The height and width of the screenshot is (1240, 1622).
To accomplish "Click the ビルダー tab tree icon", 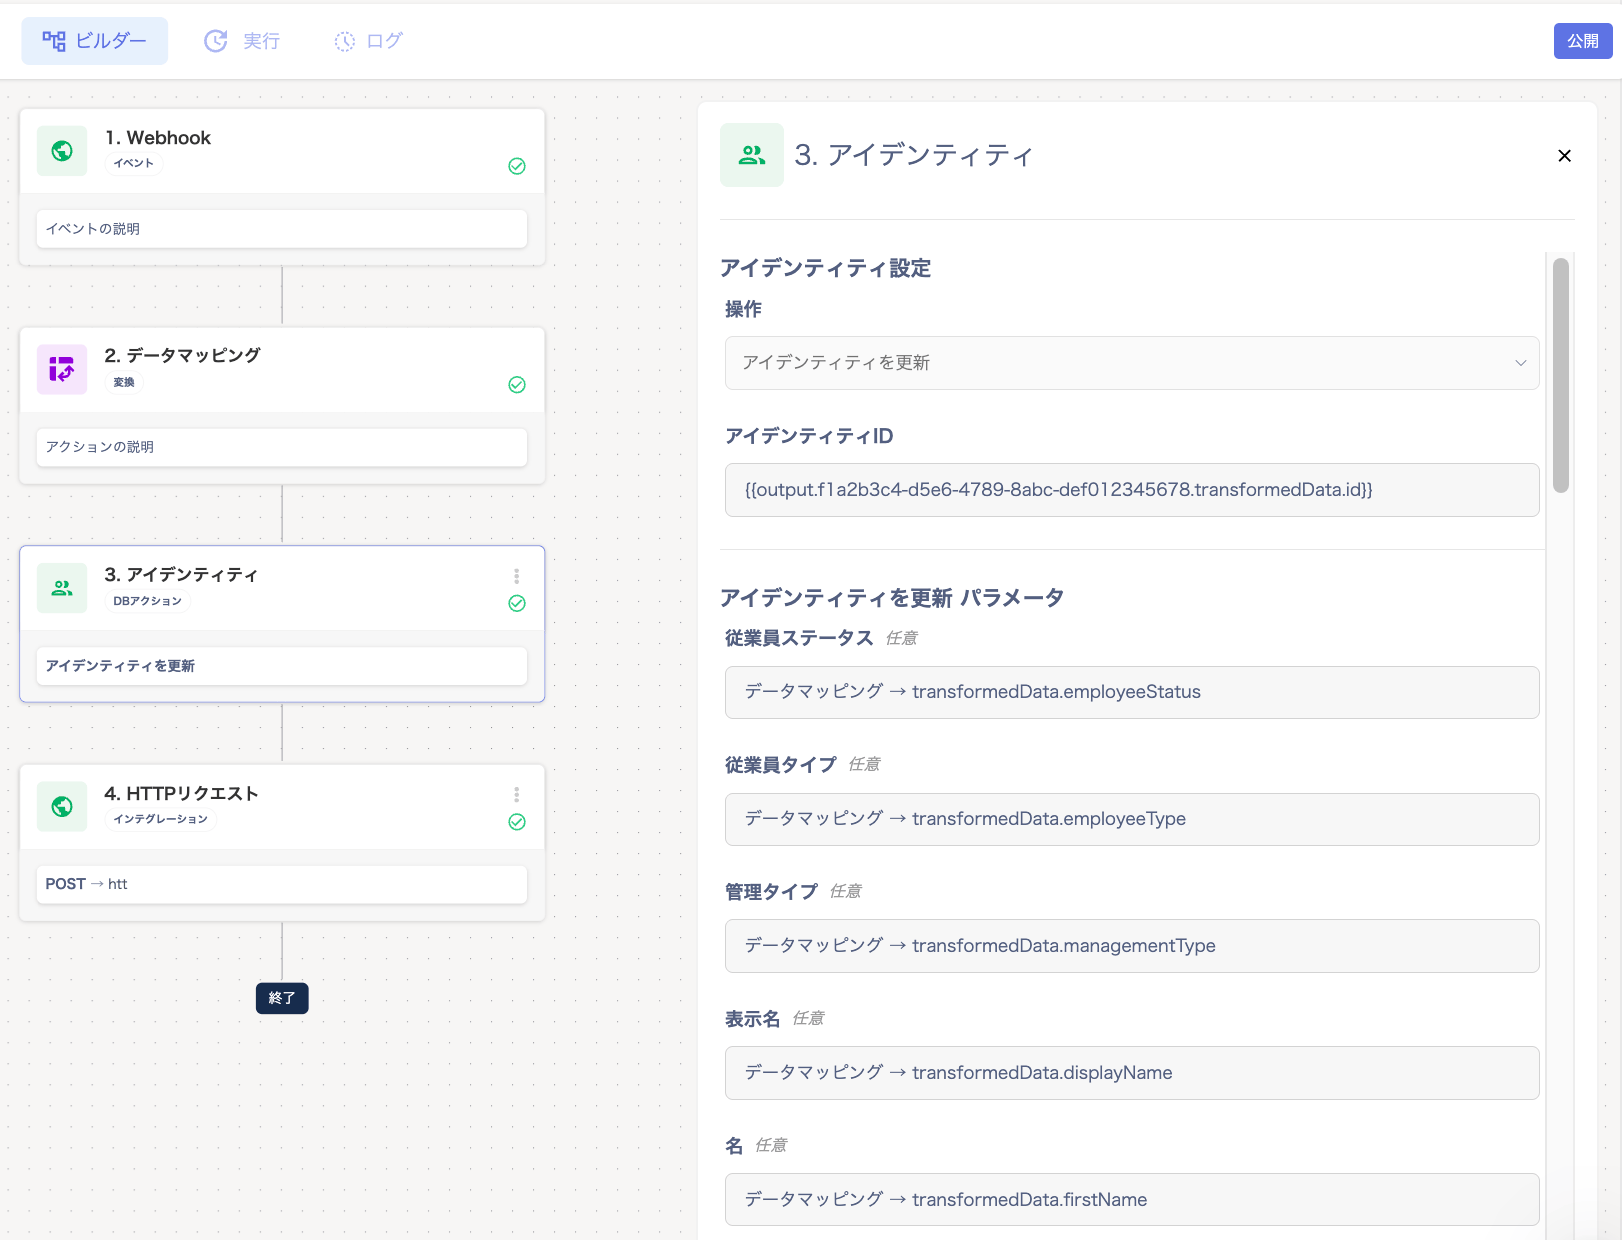I will click(54, 41).
